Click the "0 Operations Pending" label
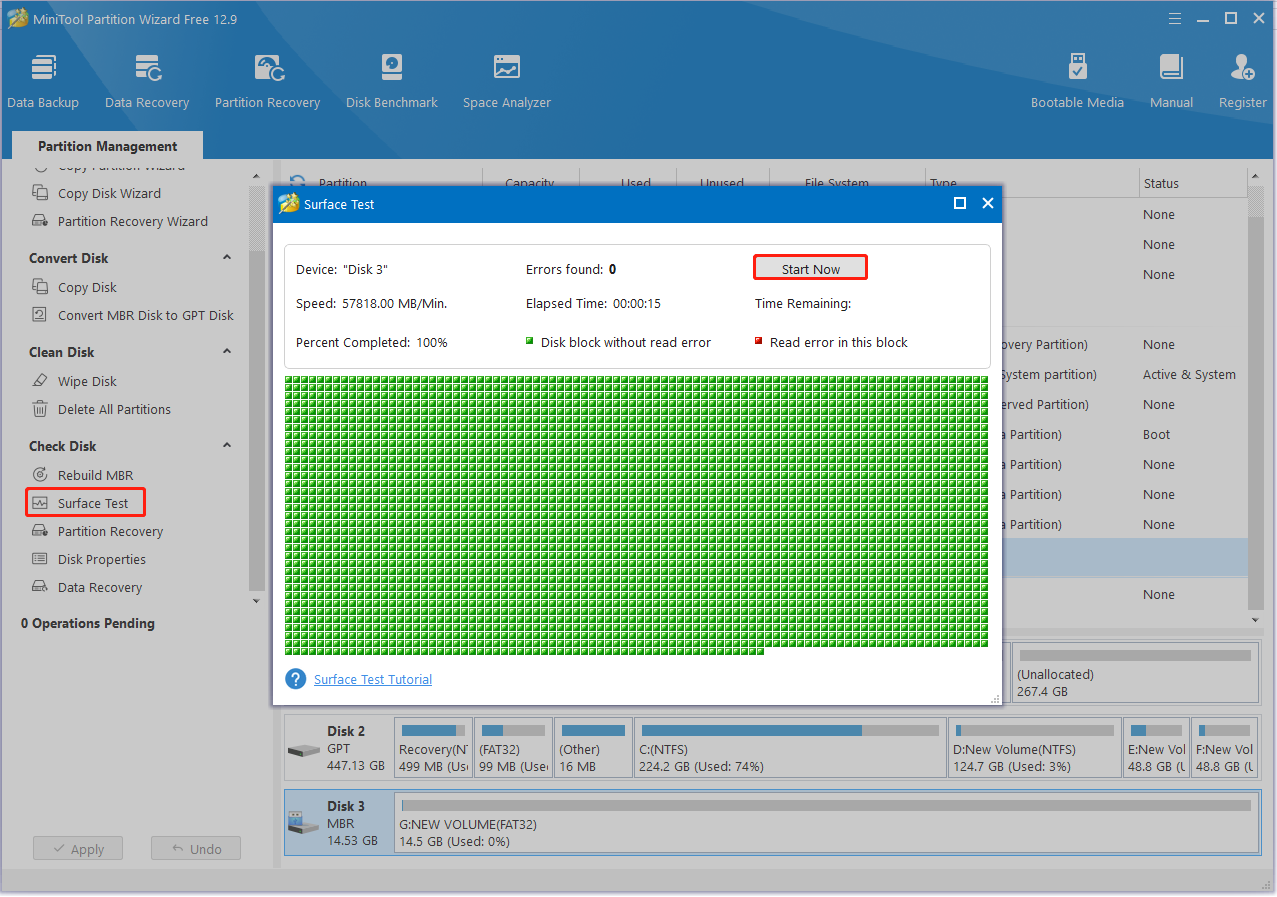Image resolution: width=1277 pixels, height=897 pixels. (88, 623)
